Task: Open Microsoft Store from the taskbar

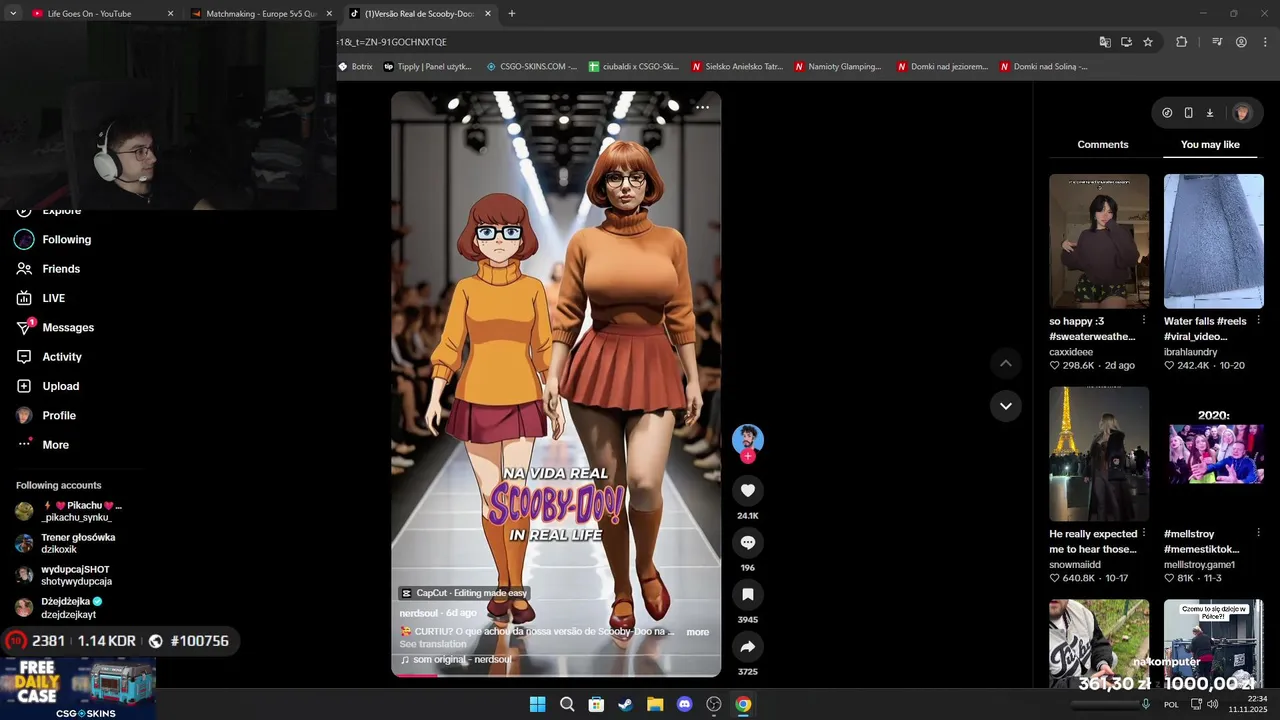Action: (596, 704)
